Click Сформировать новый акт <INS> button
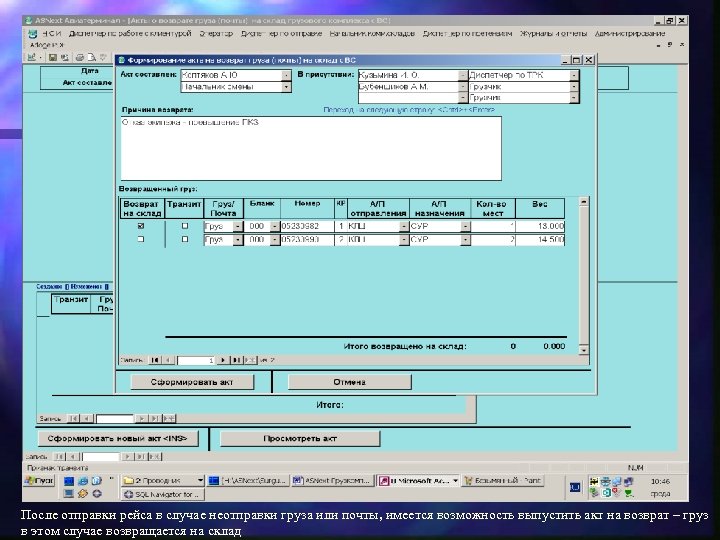This screenshot has width=720, height=540. coord(118,439)
